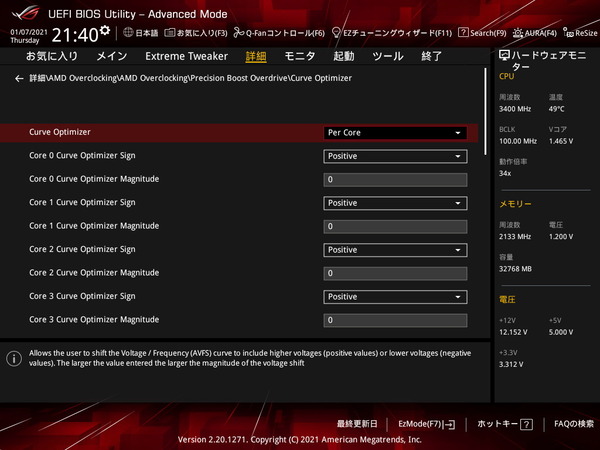Click Core 1 Curve Optimizer Magnitude field
This screenshot has height=450, width=600.
tap(395, 227)
